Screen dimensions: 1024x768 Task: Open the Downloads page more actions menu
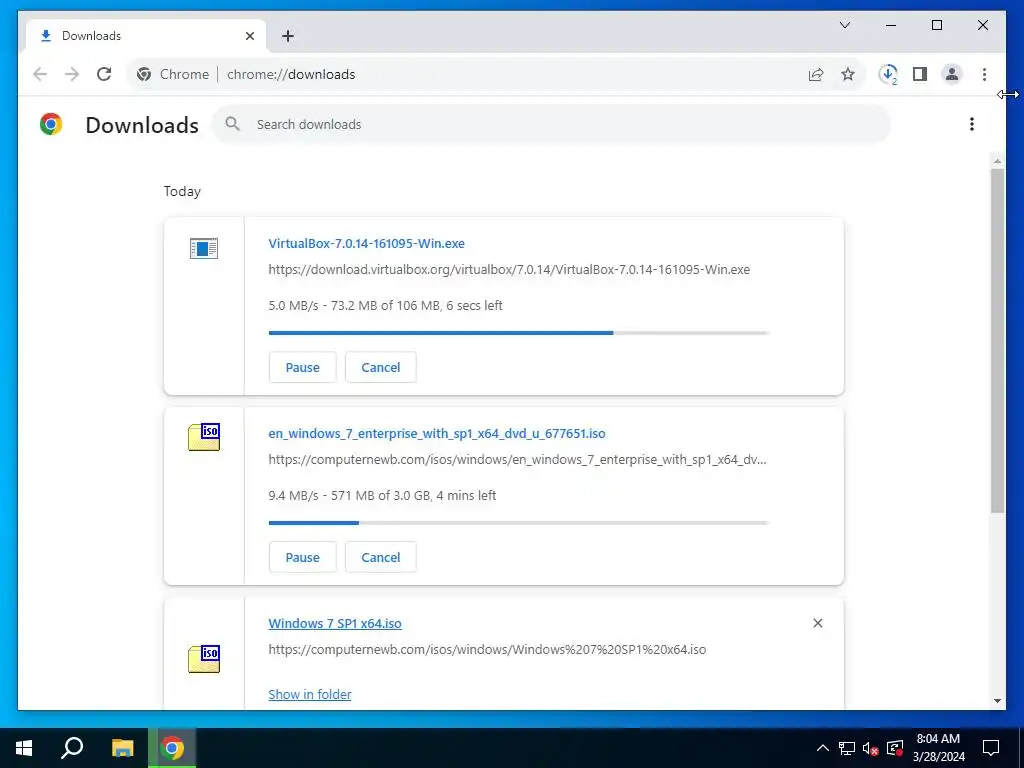(972, 124)
